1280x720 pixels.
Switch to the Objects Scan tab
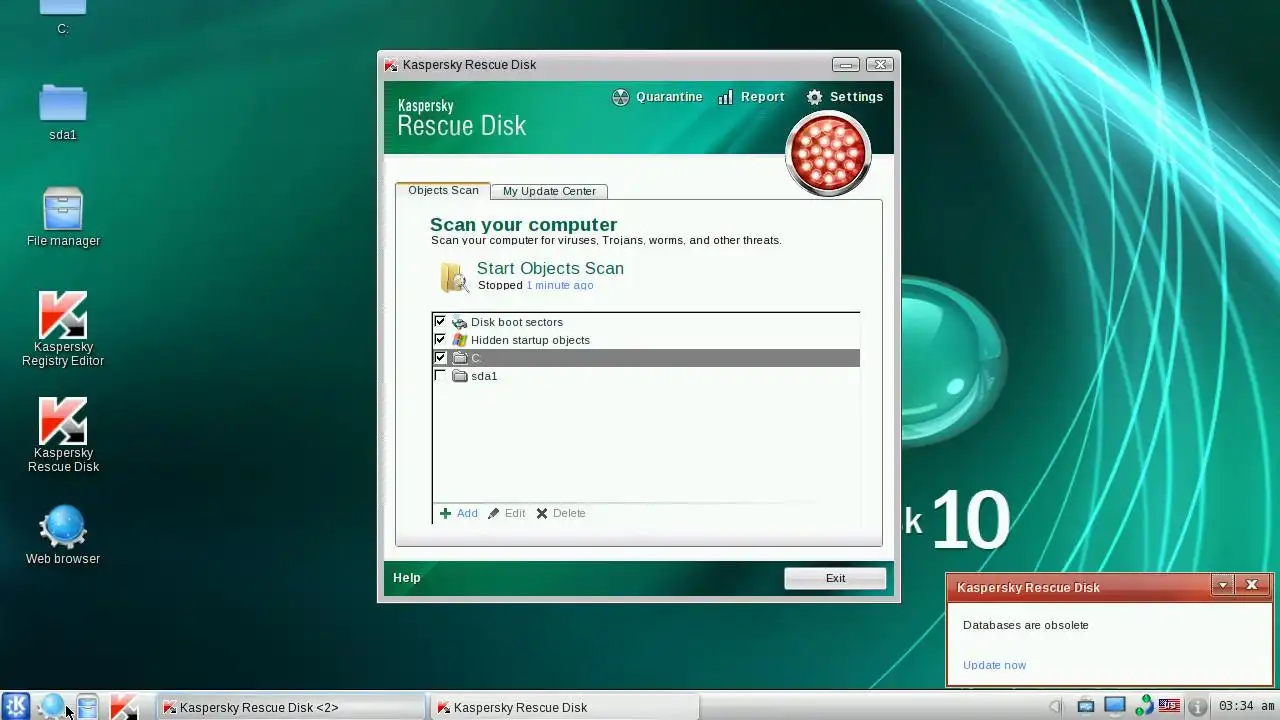point(443,190)
